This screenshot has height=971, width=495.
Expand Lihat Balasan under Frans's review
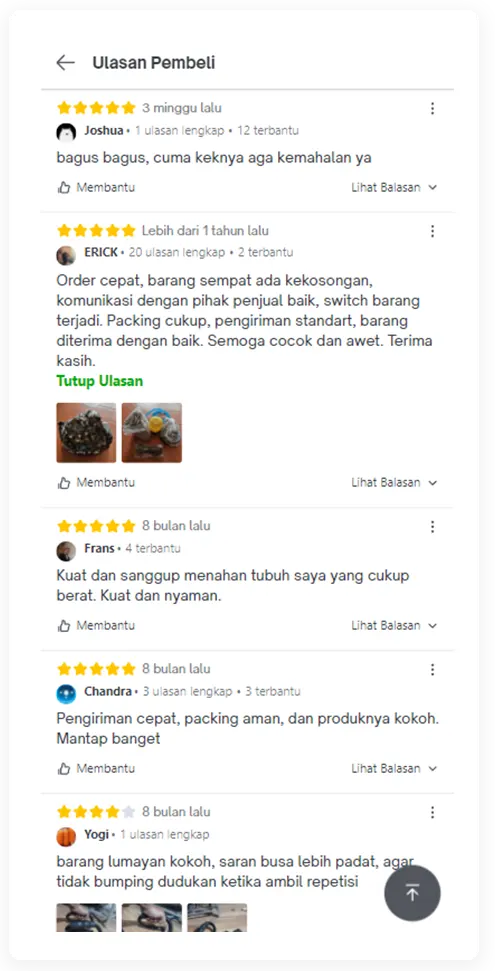(x=395, y=626)
